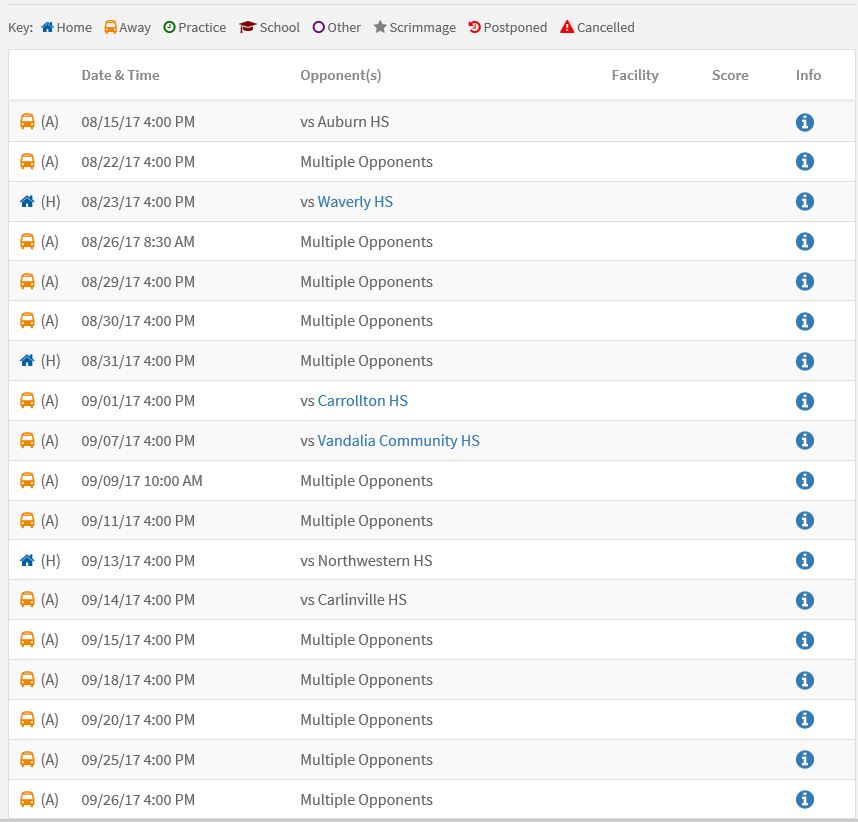Click the home icon on 08/31/17 row
Image resolution: width=858 pixels, height=822 pixels.
click(27, 361)
